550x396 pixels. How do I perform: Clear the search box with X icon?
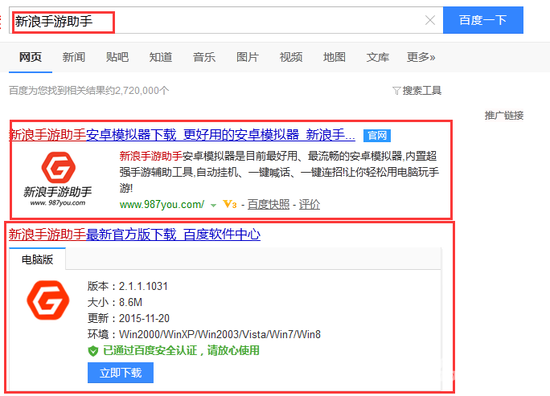(430, 20)
